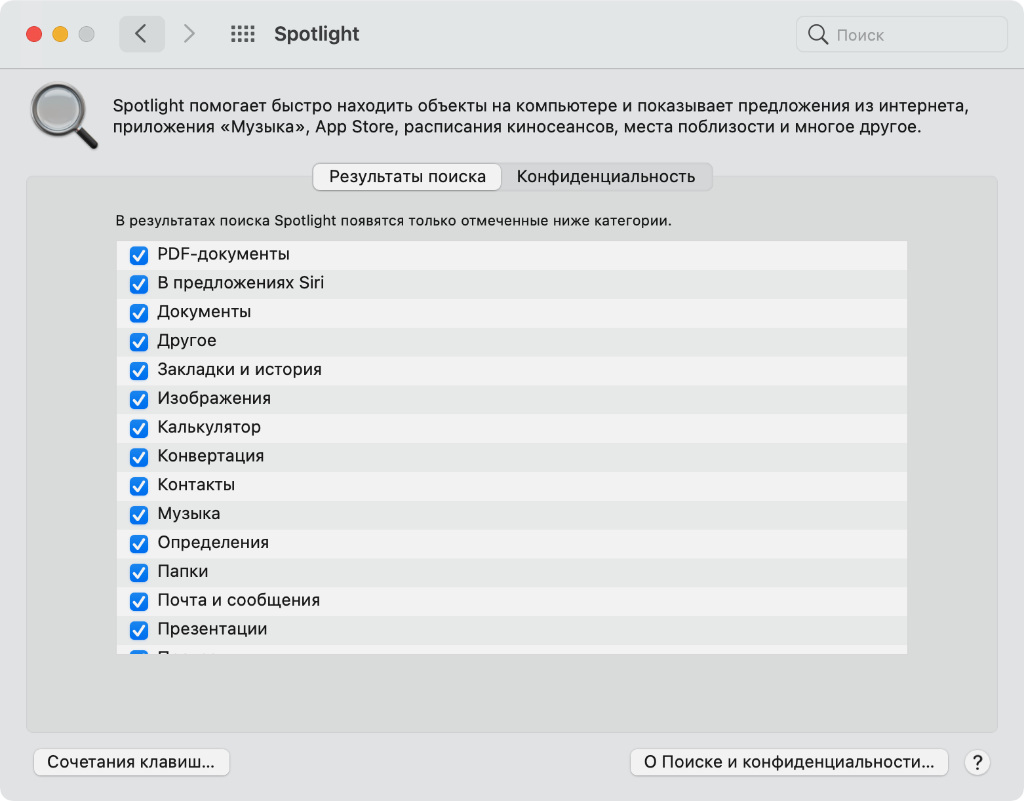Uncheck the Музыка checkbox
Screen dimensions: 1024x801
point(139,515)
